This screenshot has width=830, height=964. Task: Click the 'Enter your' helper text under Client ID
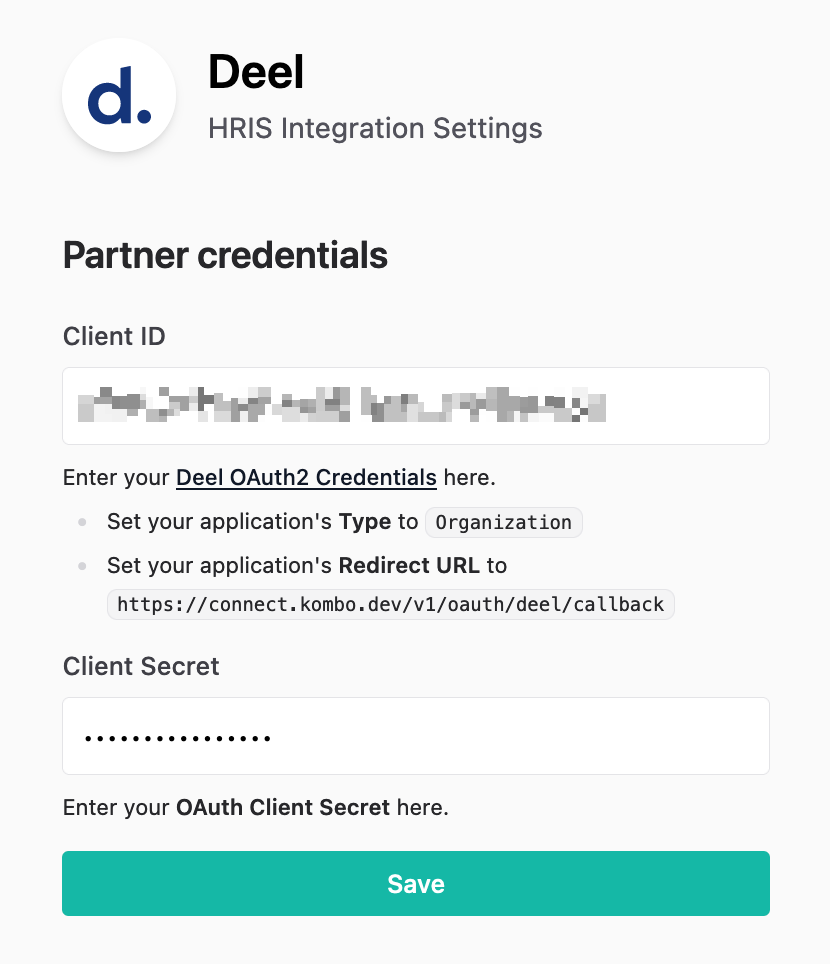tap(116, 478)
